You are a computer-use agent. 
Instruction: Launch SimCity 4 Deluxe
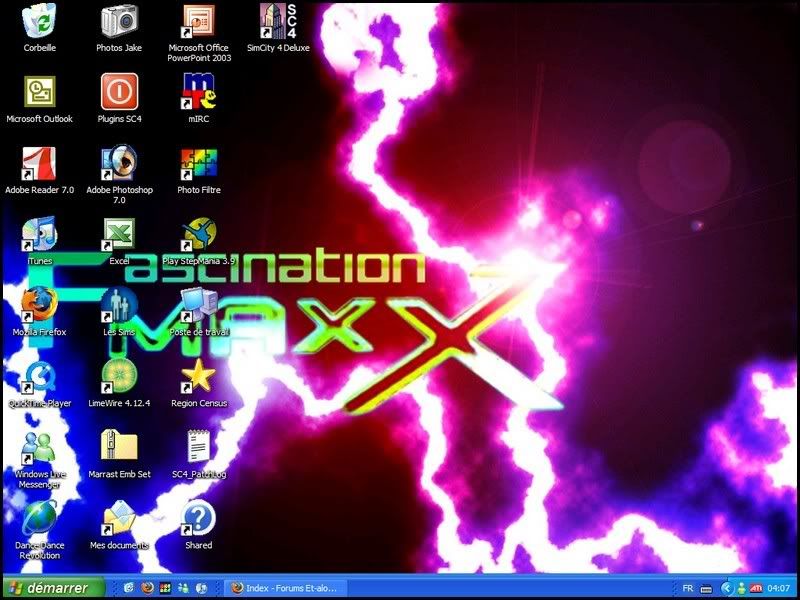coord(272,22)
